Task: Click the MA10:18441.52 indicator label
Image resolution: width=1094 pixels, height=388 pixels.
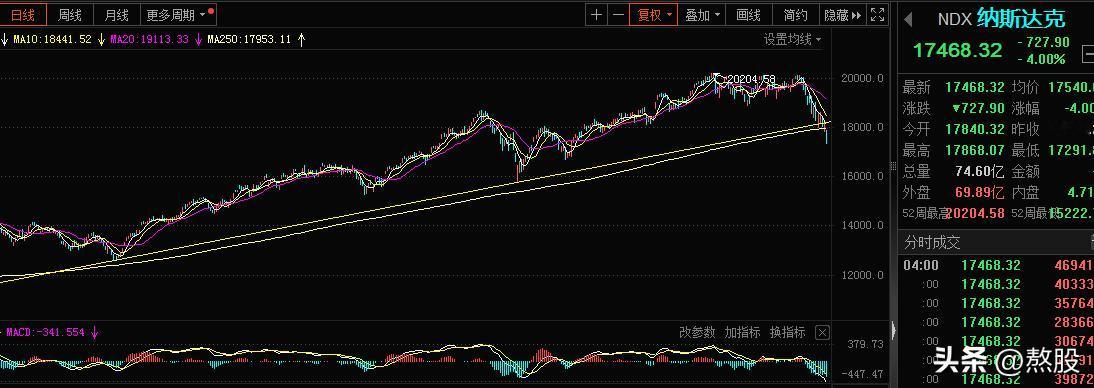Action: click(x=53, y=40)
